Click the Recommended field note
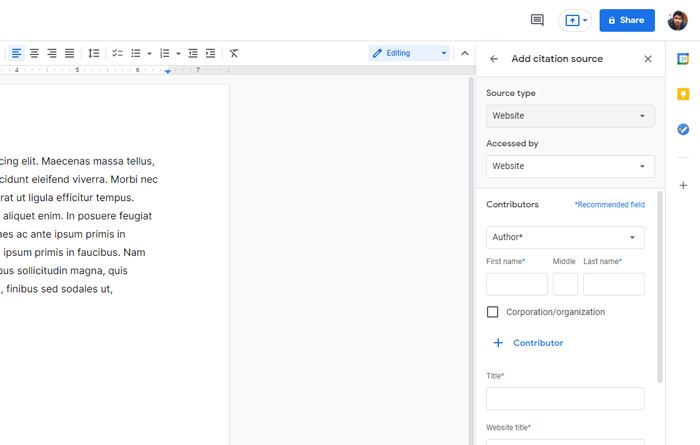The image size is (700, 445). tap(610, 205)
